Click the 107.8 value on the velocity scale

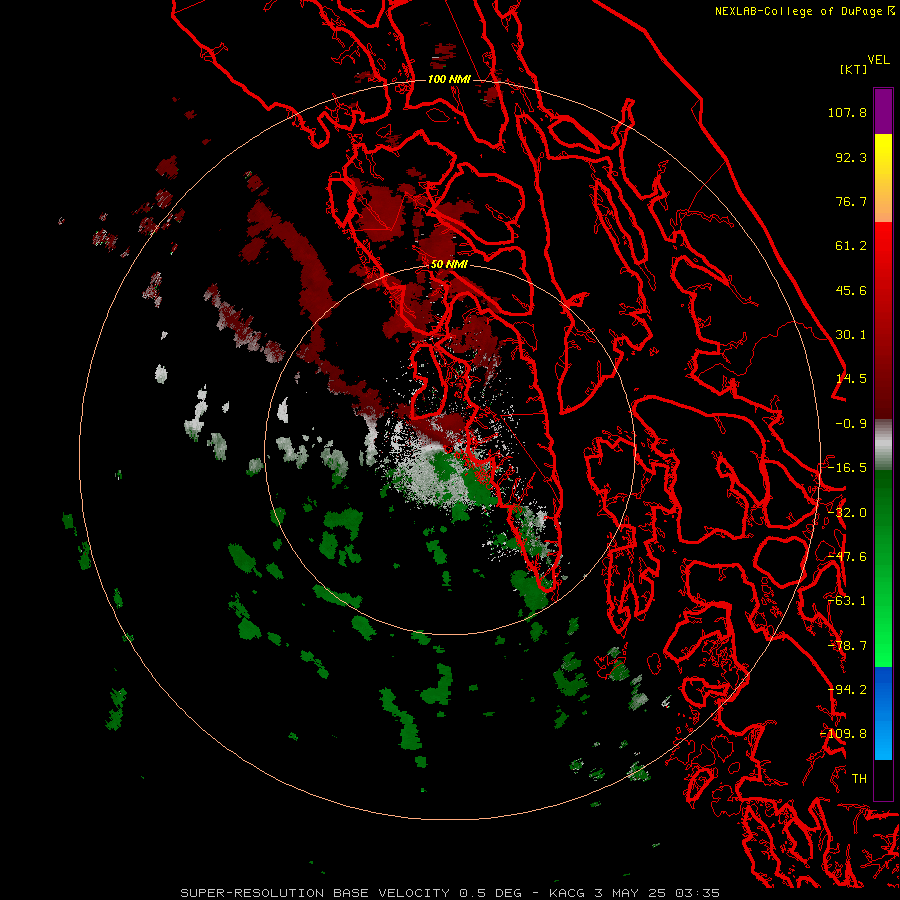click(x=847, y=112)
